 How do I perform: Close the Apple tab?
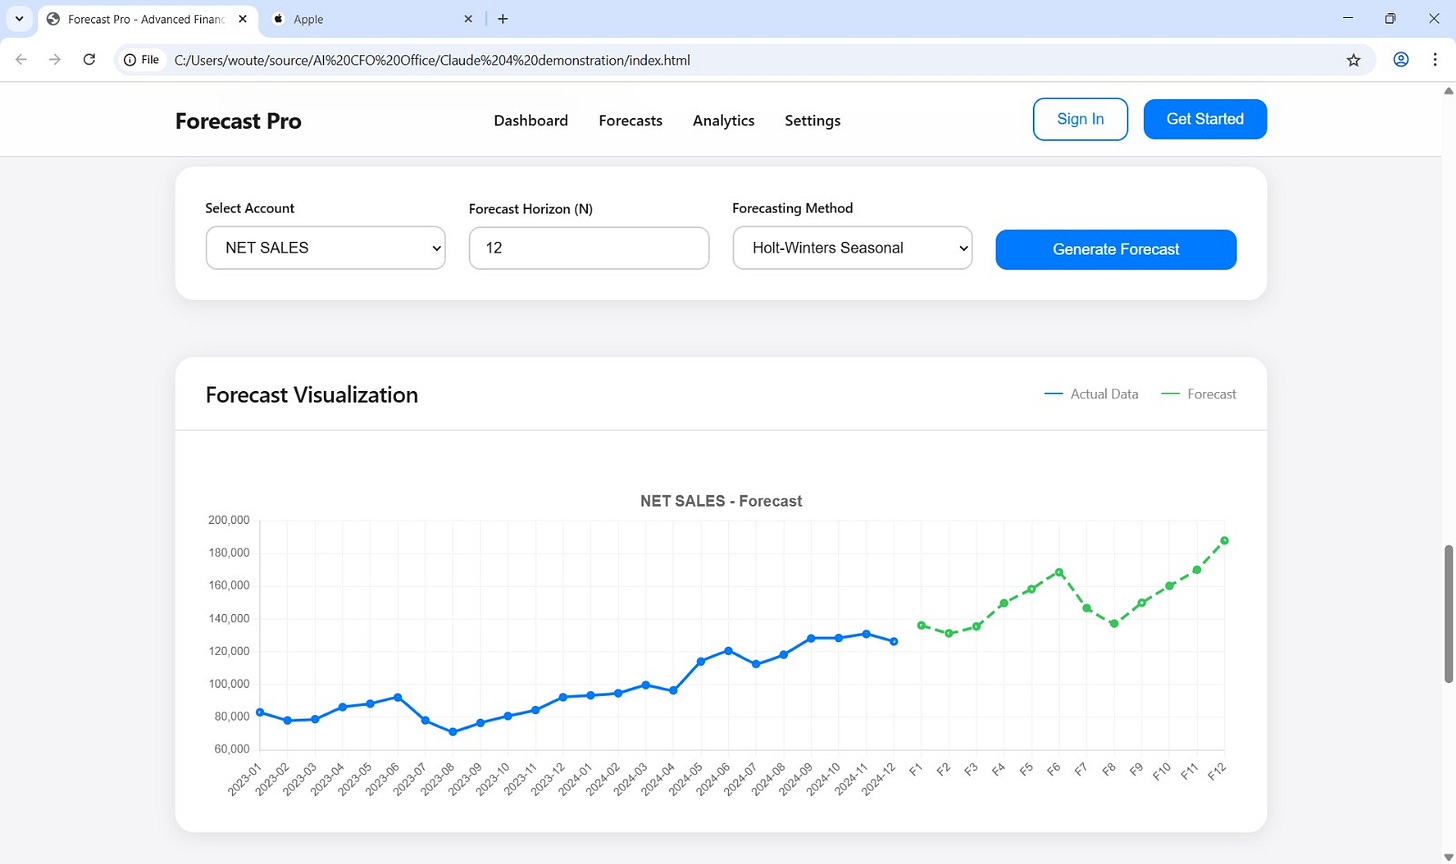click(468, 19)
